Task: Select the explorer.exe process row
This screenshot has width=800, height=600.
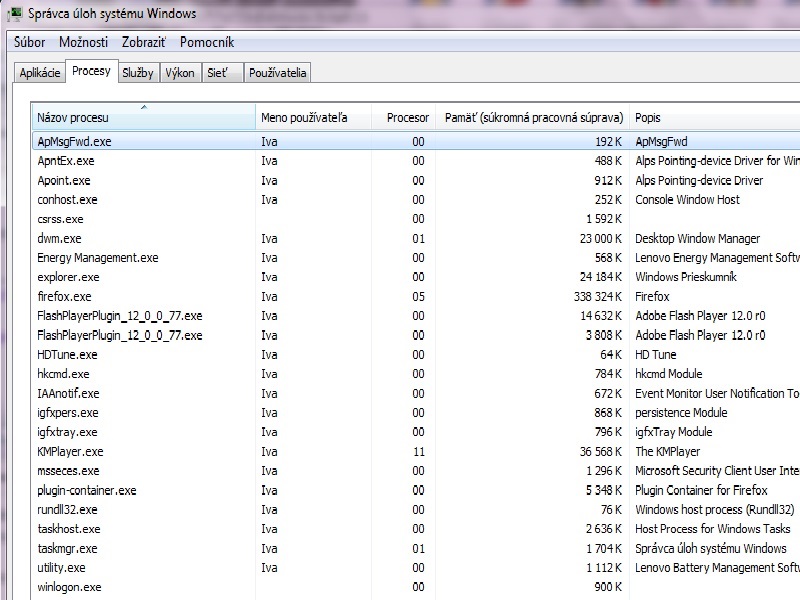Action: (x=68, y=277)
